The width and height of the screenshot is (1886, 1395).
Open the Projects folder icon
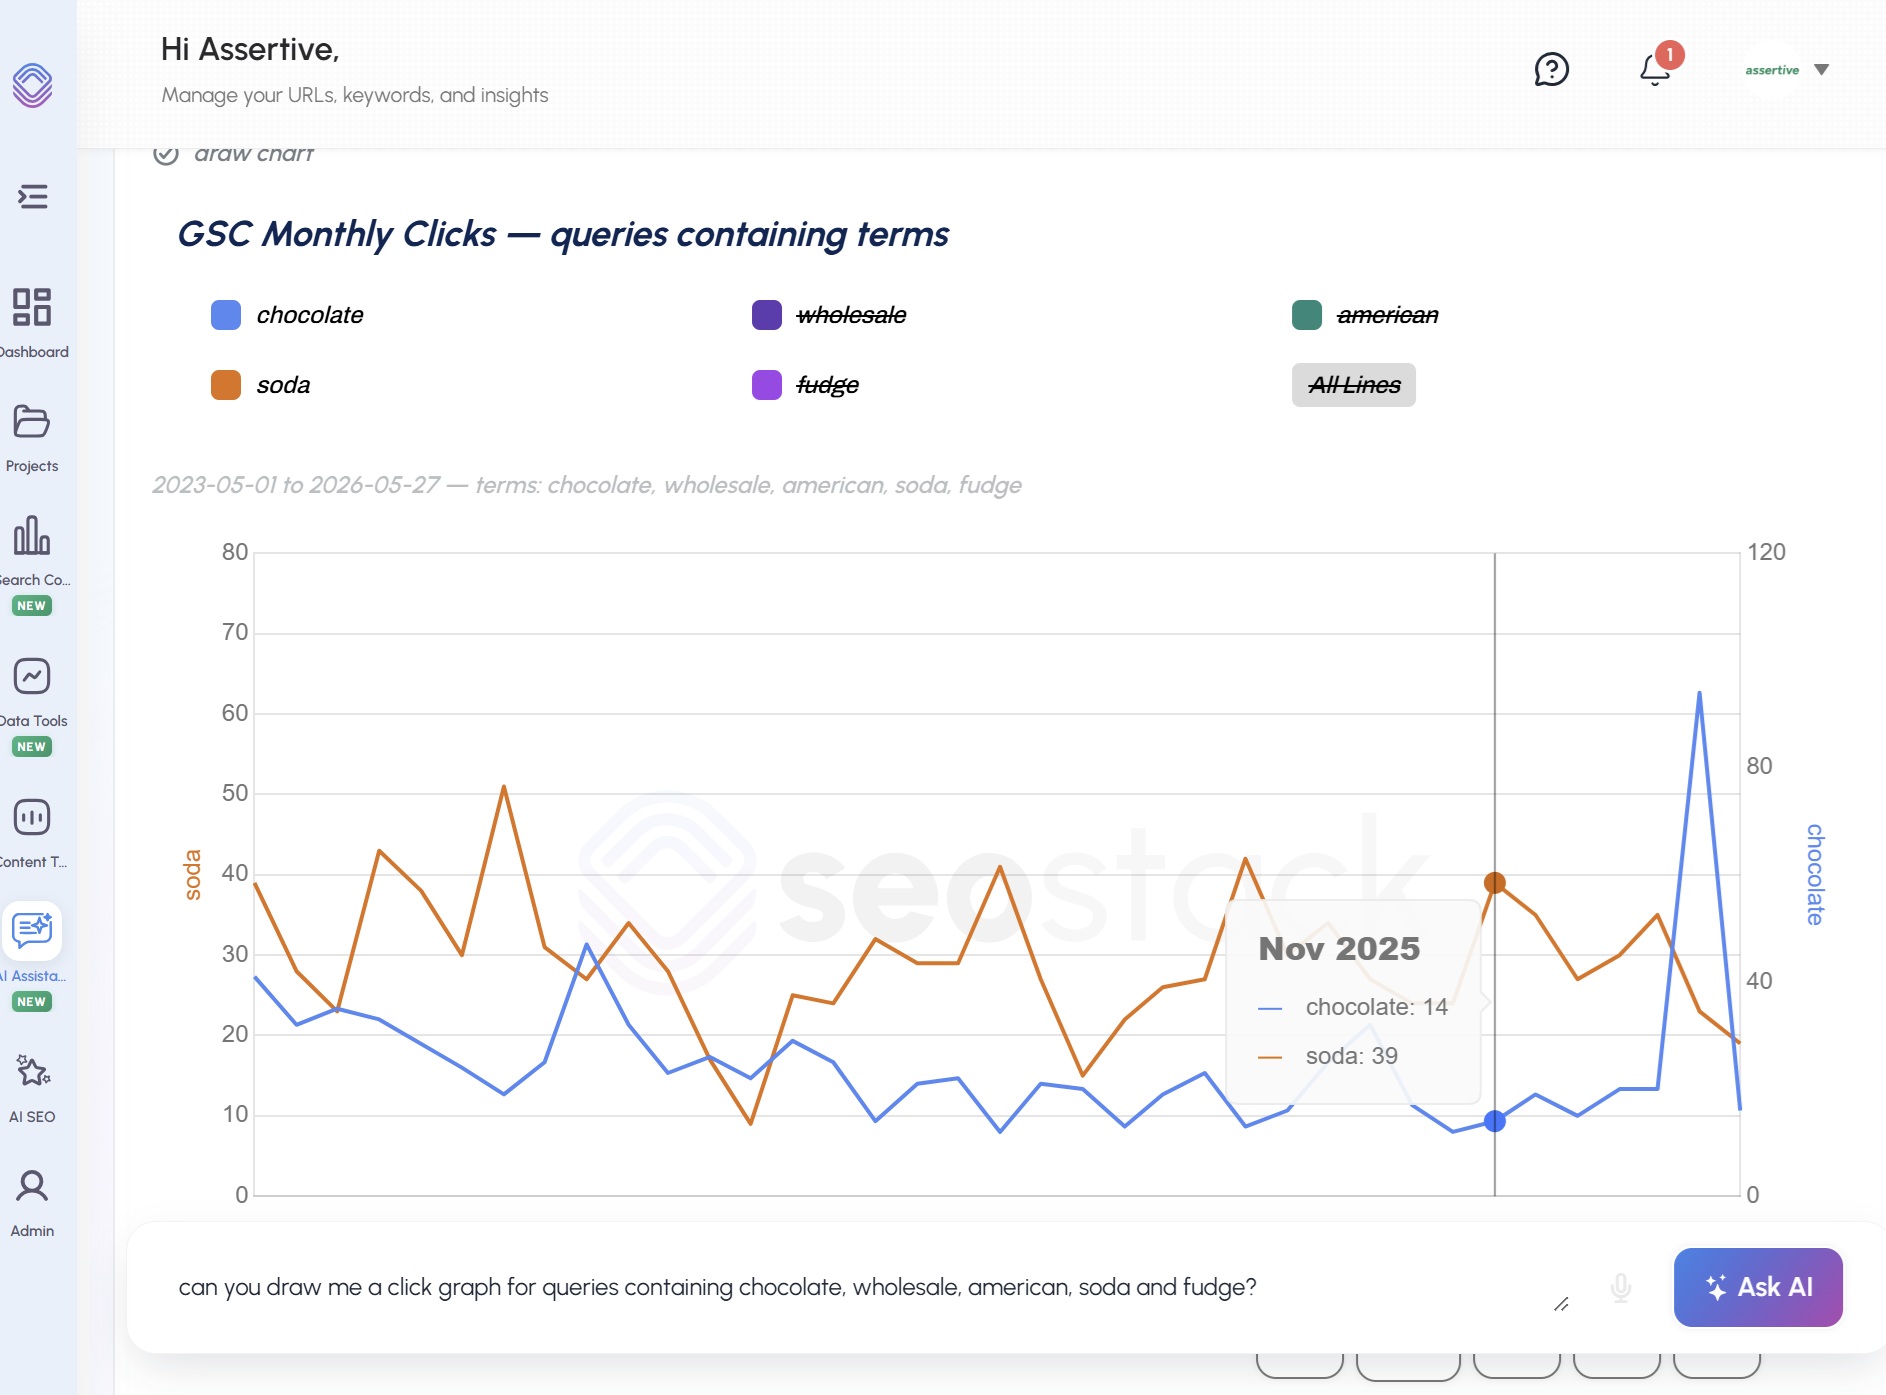coord(32,422)
